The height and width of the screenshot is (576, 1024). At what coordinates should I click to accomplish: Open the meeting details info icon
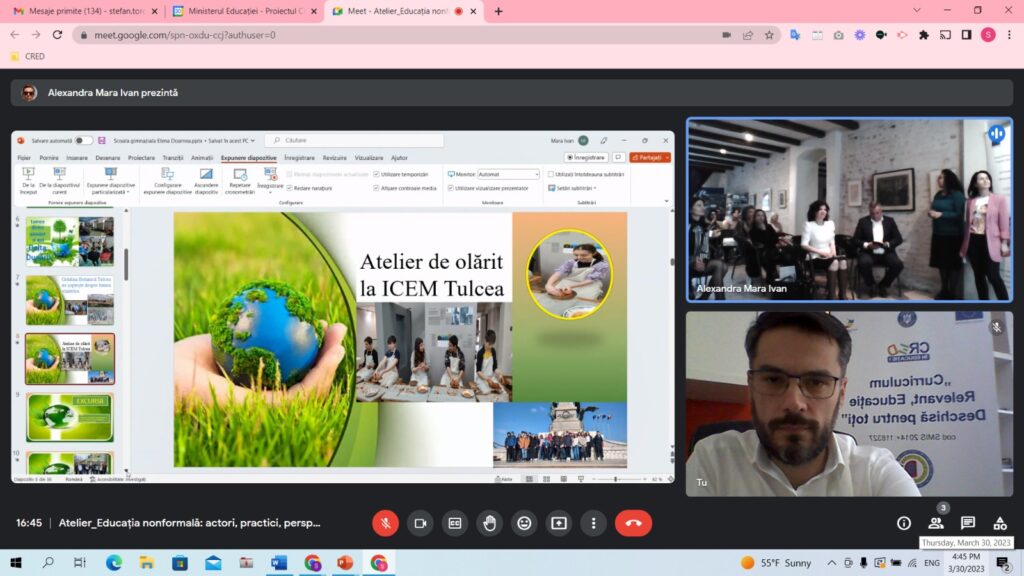(904, 523)
